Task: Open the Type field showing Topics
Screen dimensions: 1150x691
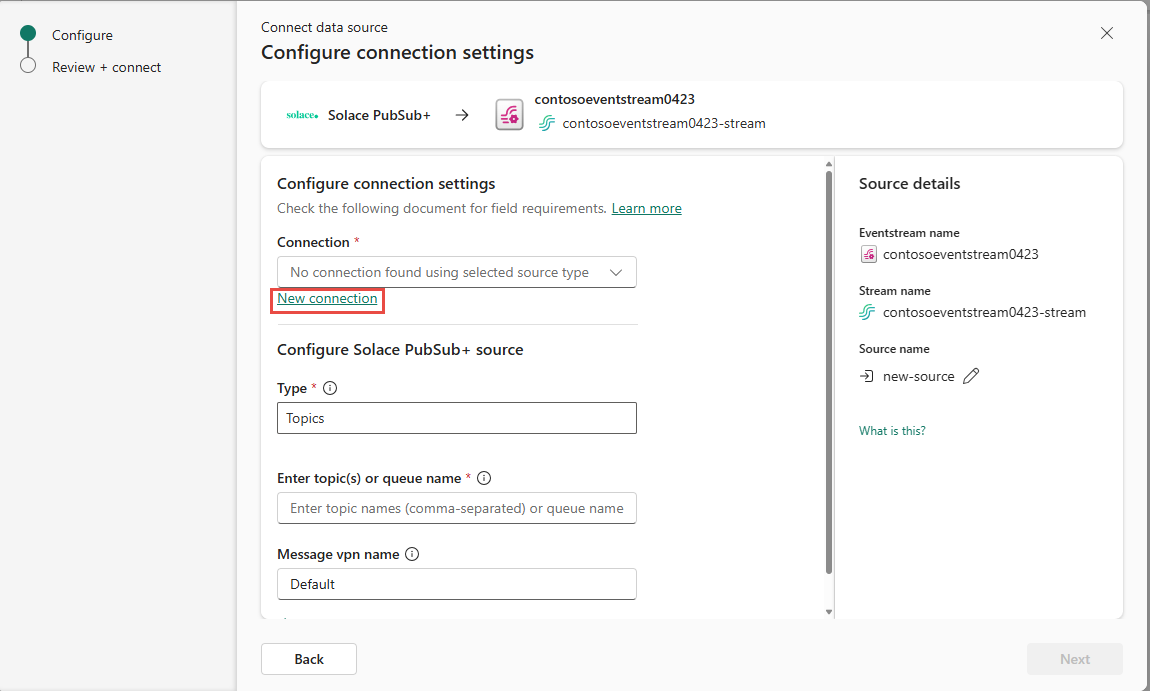Action: point(456,418)
